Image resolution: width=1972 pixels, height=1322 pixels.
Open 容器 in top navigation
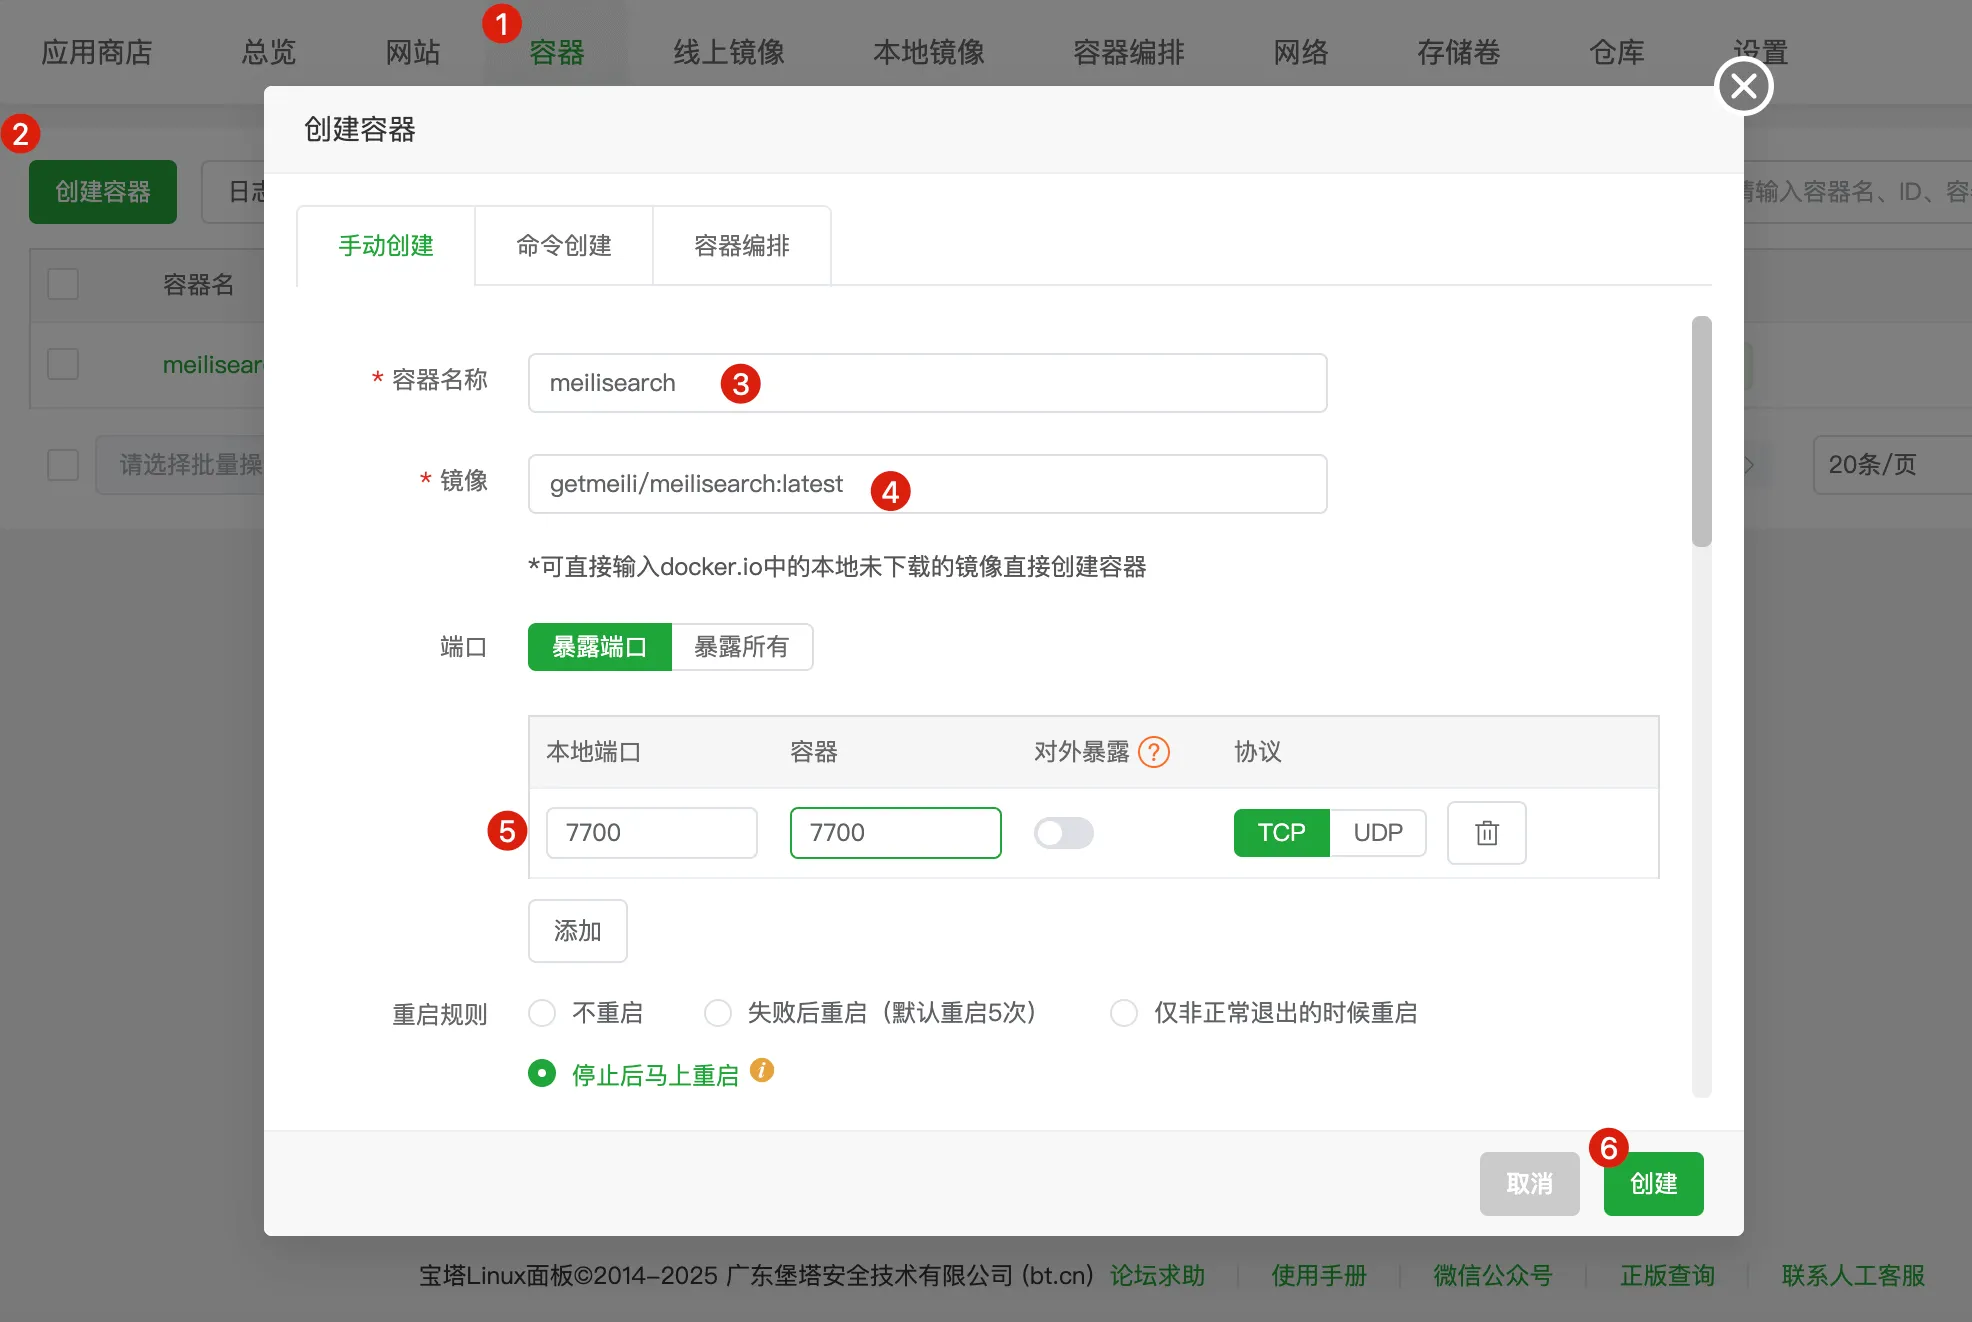point(557,52)
